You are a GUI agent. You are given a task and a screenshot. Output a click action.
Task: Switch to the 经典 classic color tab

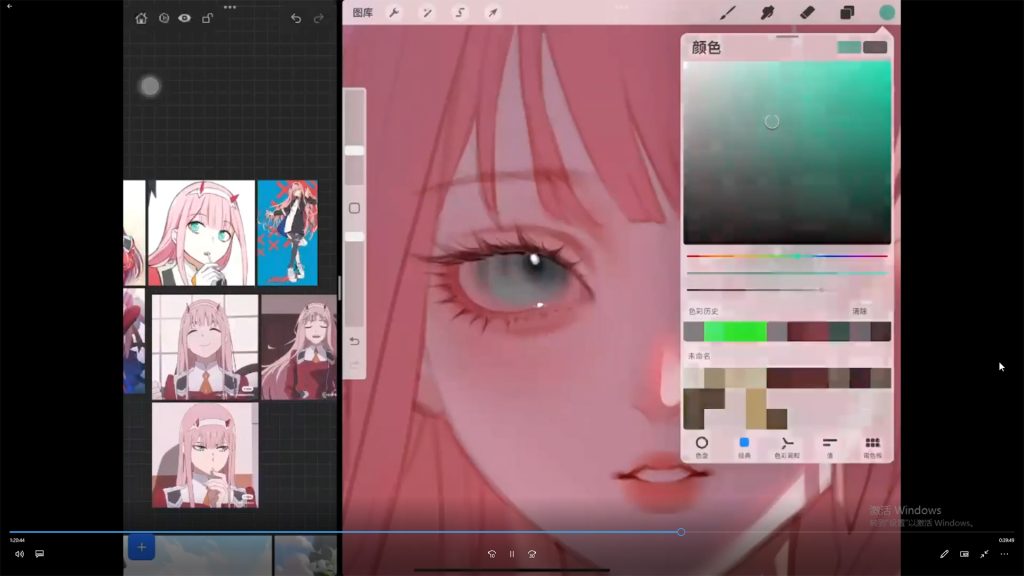[744, 446]
